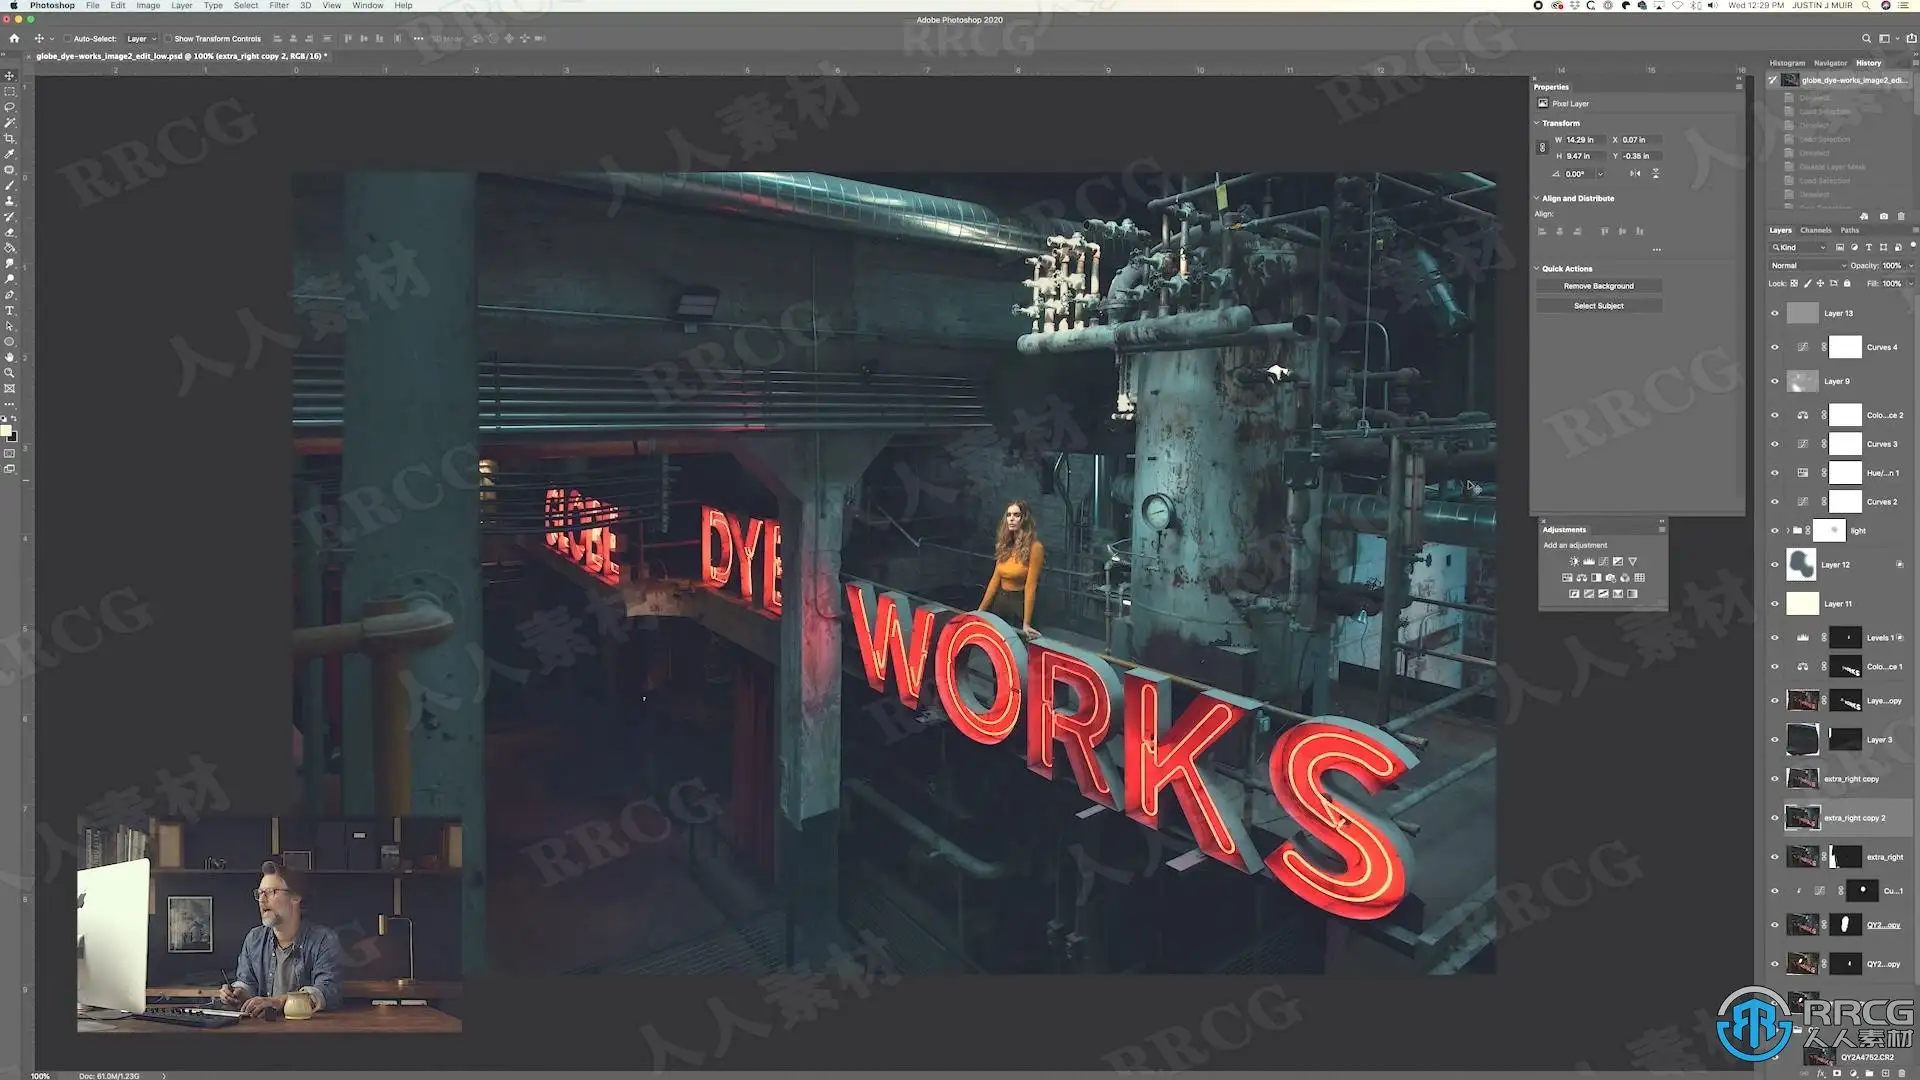Screen dimensions: 1920x1080
Task: Select the Crop tool
Action: pos(10,139)
